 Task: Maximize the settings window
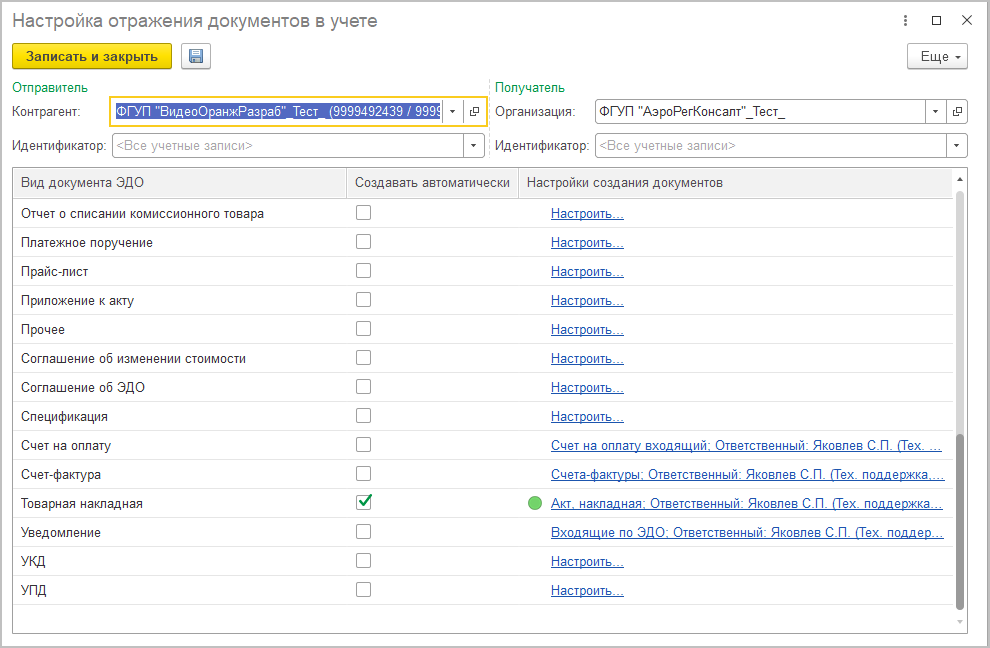[936, 21]
